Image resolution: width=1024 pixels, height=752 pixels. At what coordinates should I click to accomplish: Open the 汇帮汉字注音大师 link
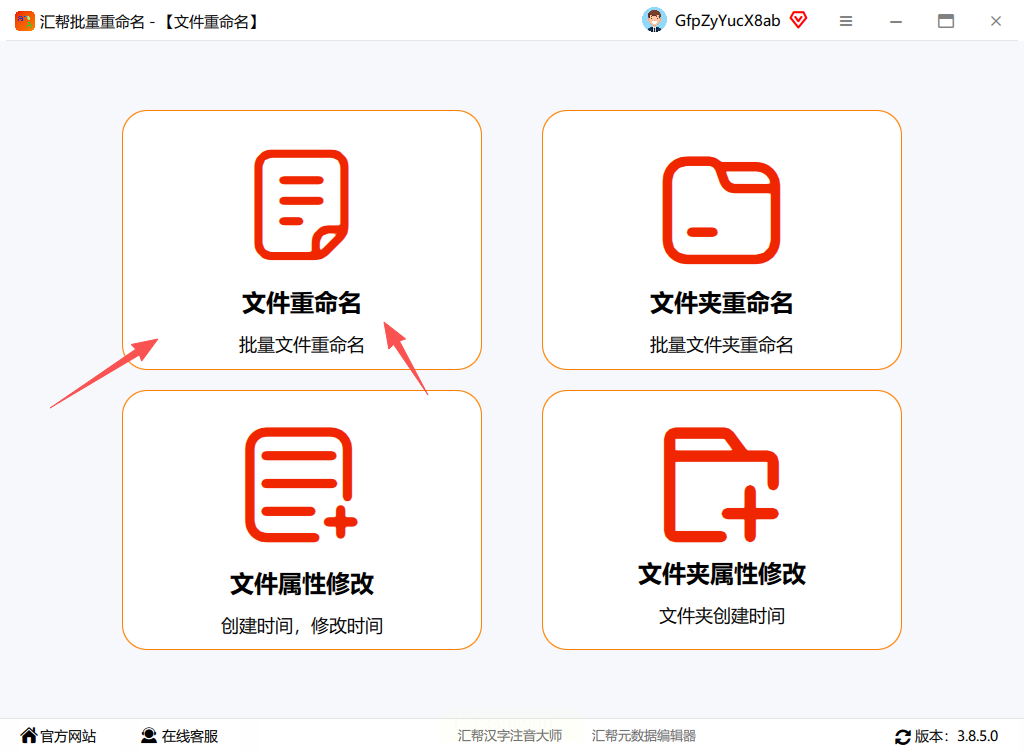[x=509, y=736]
